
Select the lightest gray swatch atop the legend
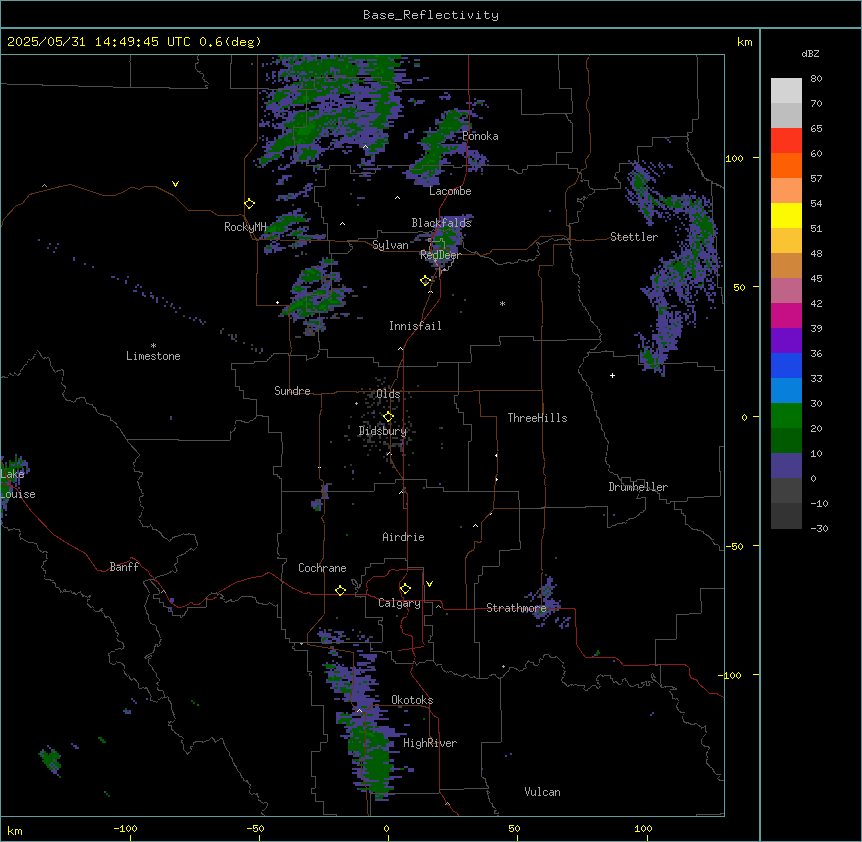(786, 90)
